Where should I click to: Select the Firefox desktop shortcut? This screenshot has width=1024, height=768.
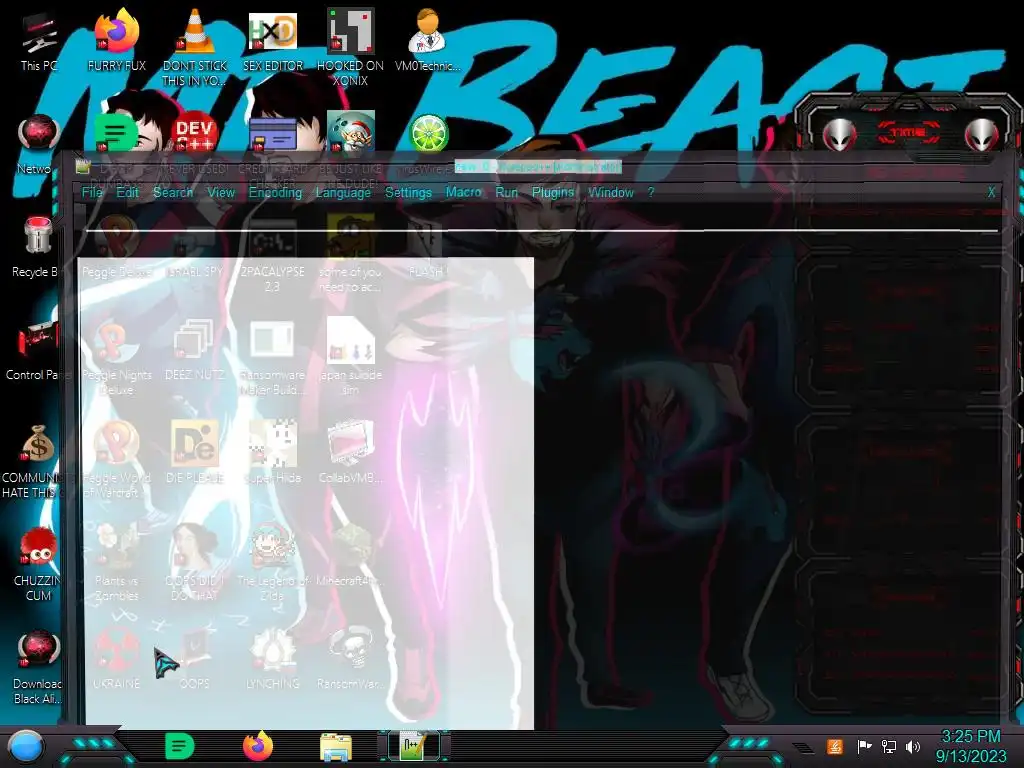tap(117, 41)
